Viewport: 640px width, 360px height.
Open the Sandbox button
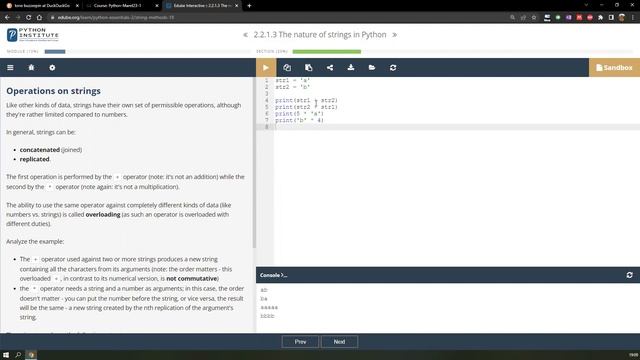coord(614,68)
